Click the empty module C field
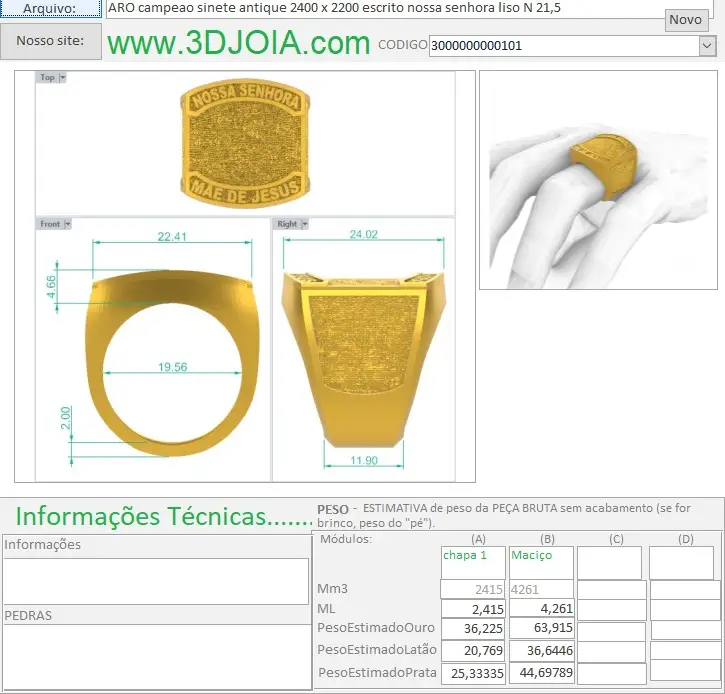The height and width of the screenshot is (694, 725). [x=609, y=562]
